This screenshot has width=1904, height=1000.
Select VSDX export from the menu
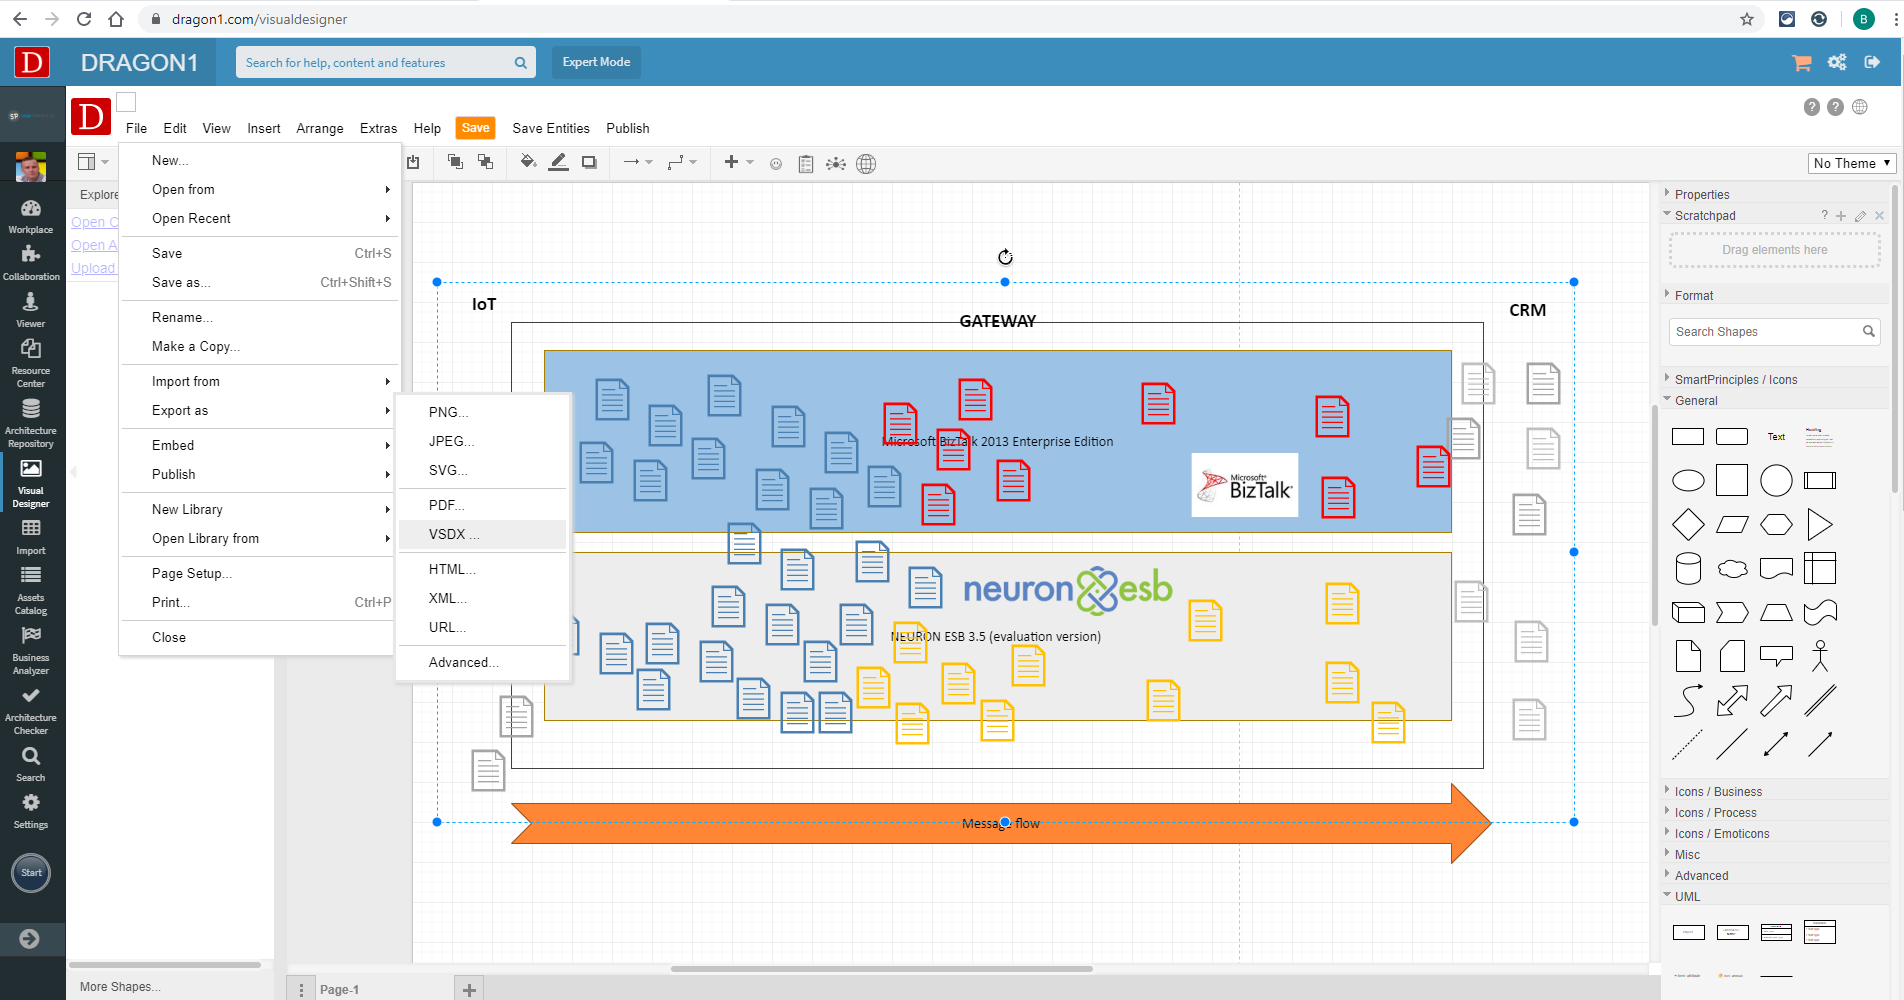pos(453,534)
